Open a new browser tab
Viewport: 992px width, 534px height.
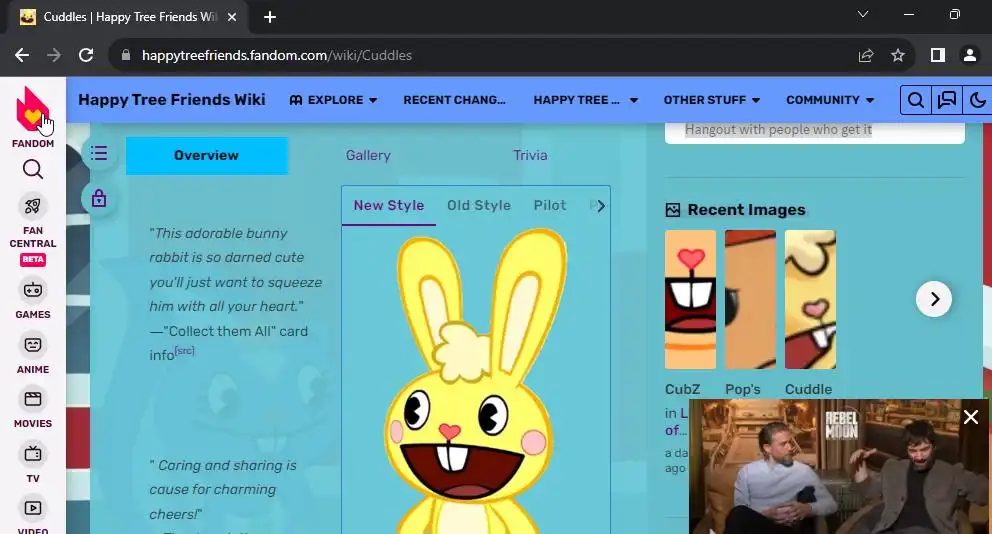tap(270, 17)
